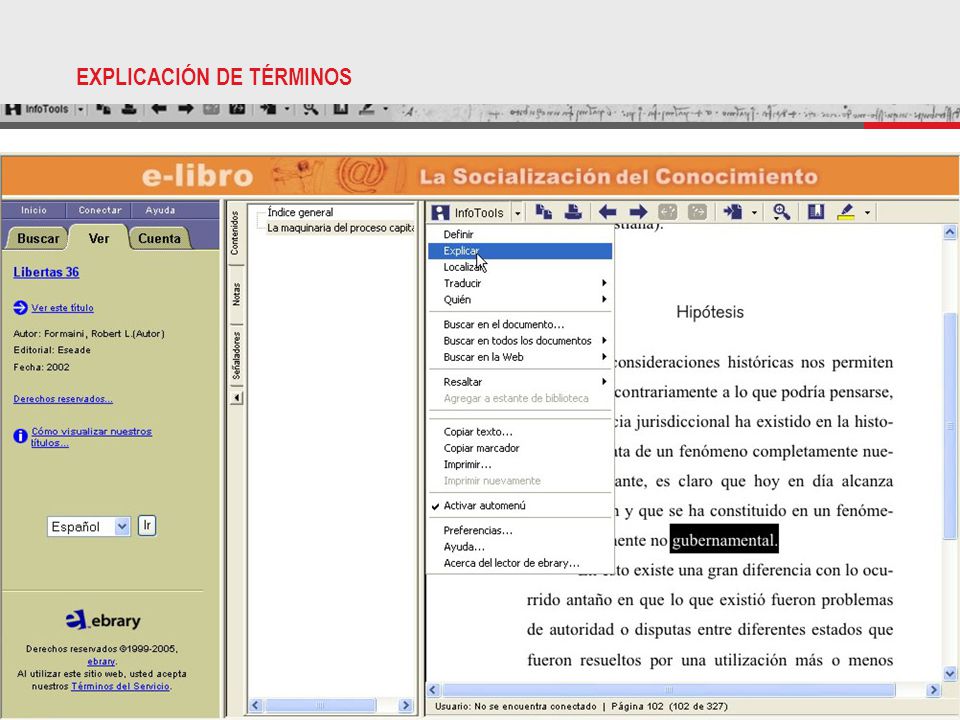Click the ebrary logo
The image size is (960, 720).
103,620
